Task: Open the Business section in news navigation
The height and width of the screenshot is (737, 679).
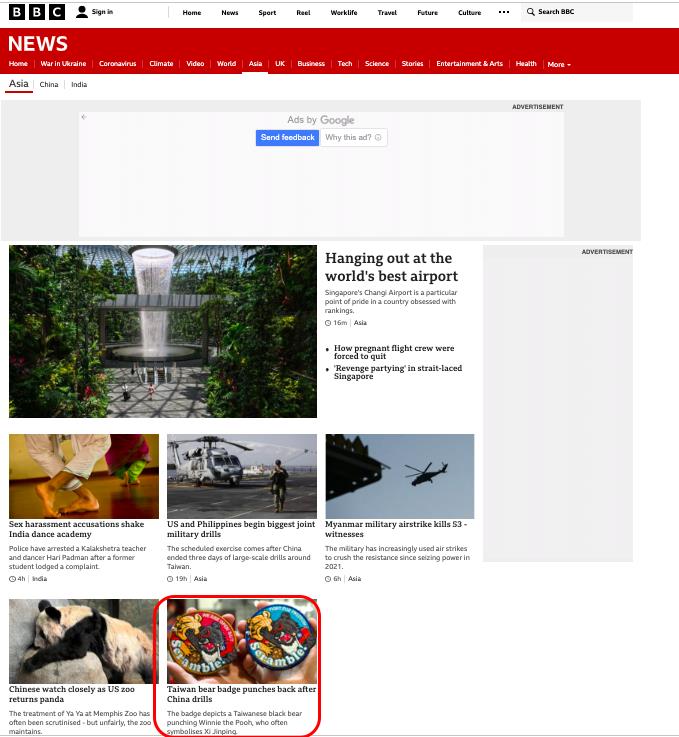Action: click(311, 64)
